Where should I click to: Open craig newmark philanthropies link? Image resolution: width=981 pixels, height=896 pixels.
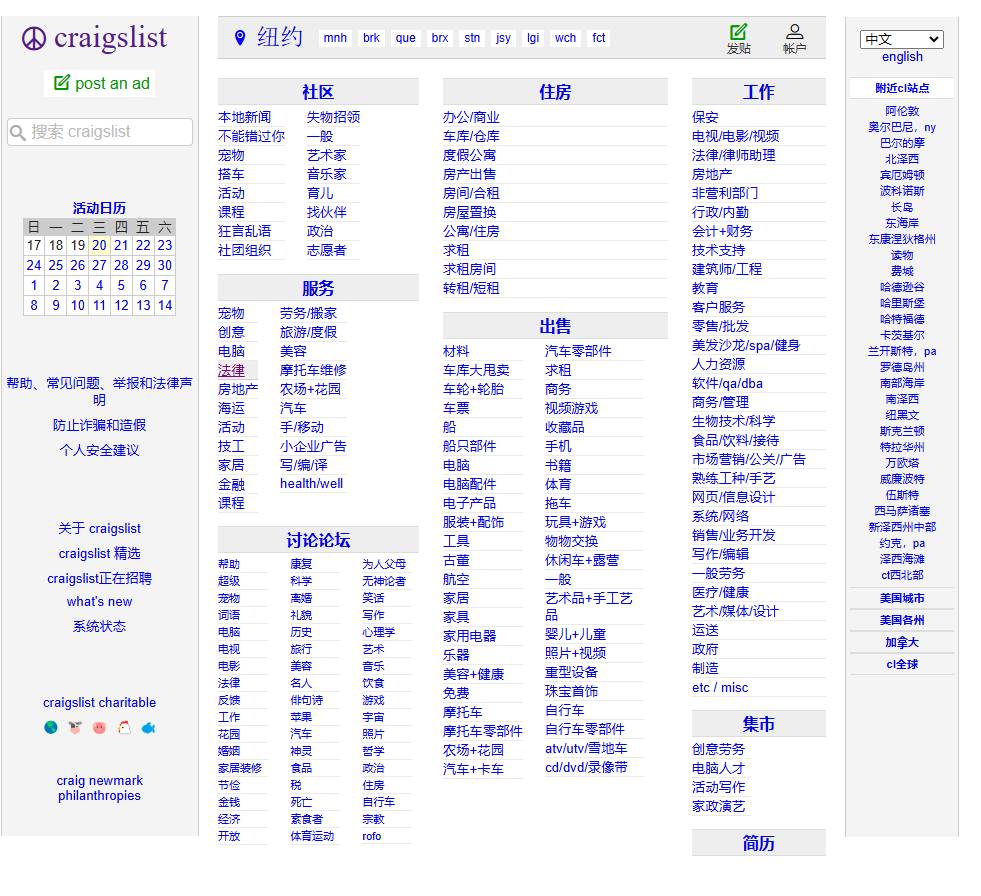click(x=99, y=788)
